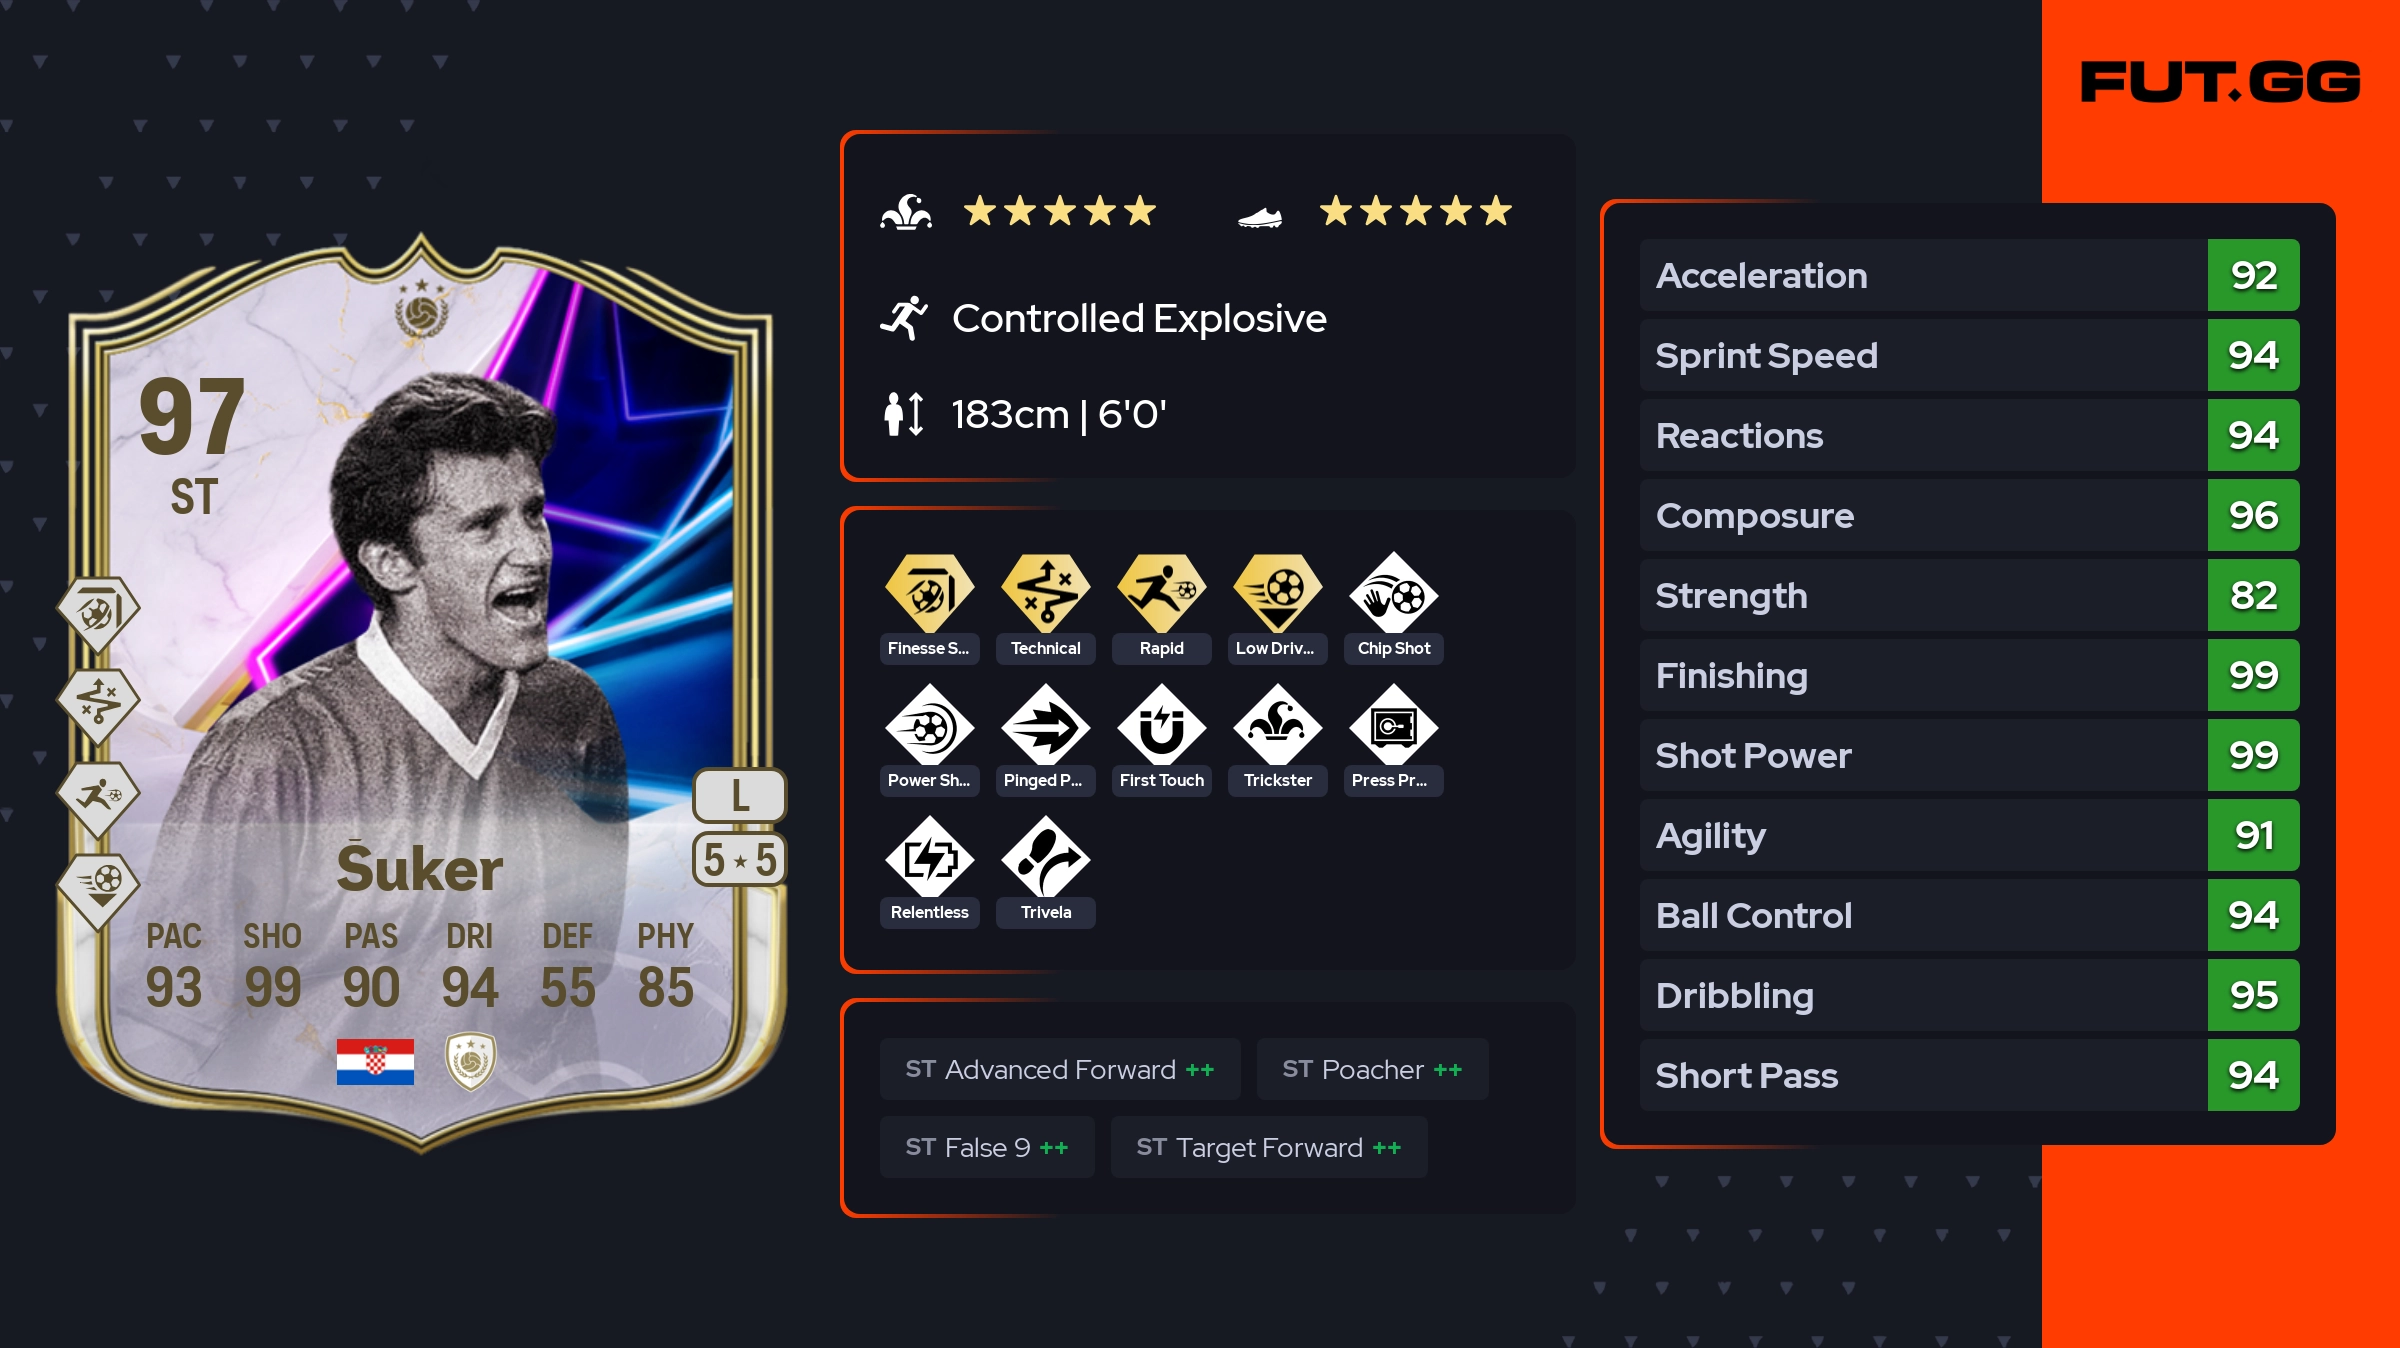
Task: Click the Trickster playstyle icon
Action: pos(1277,727)
